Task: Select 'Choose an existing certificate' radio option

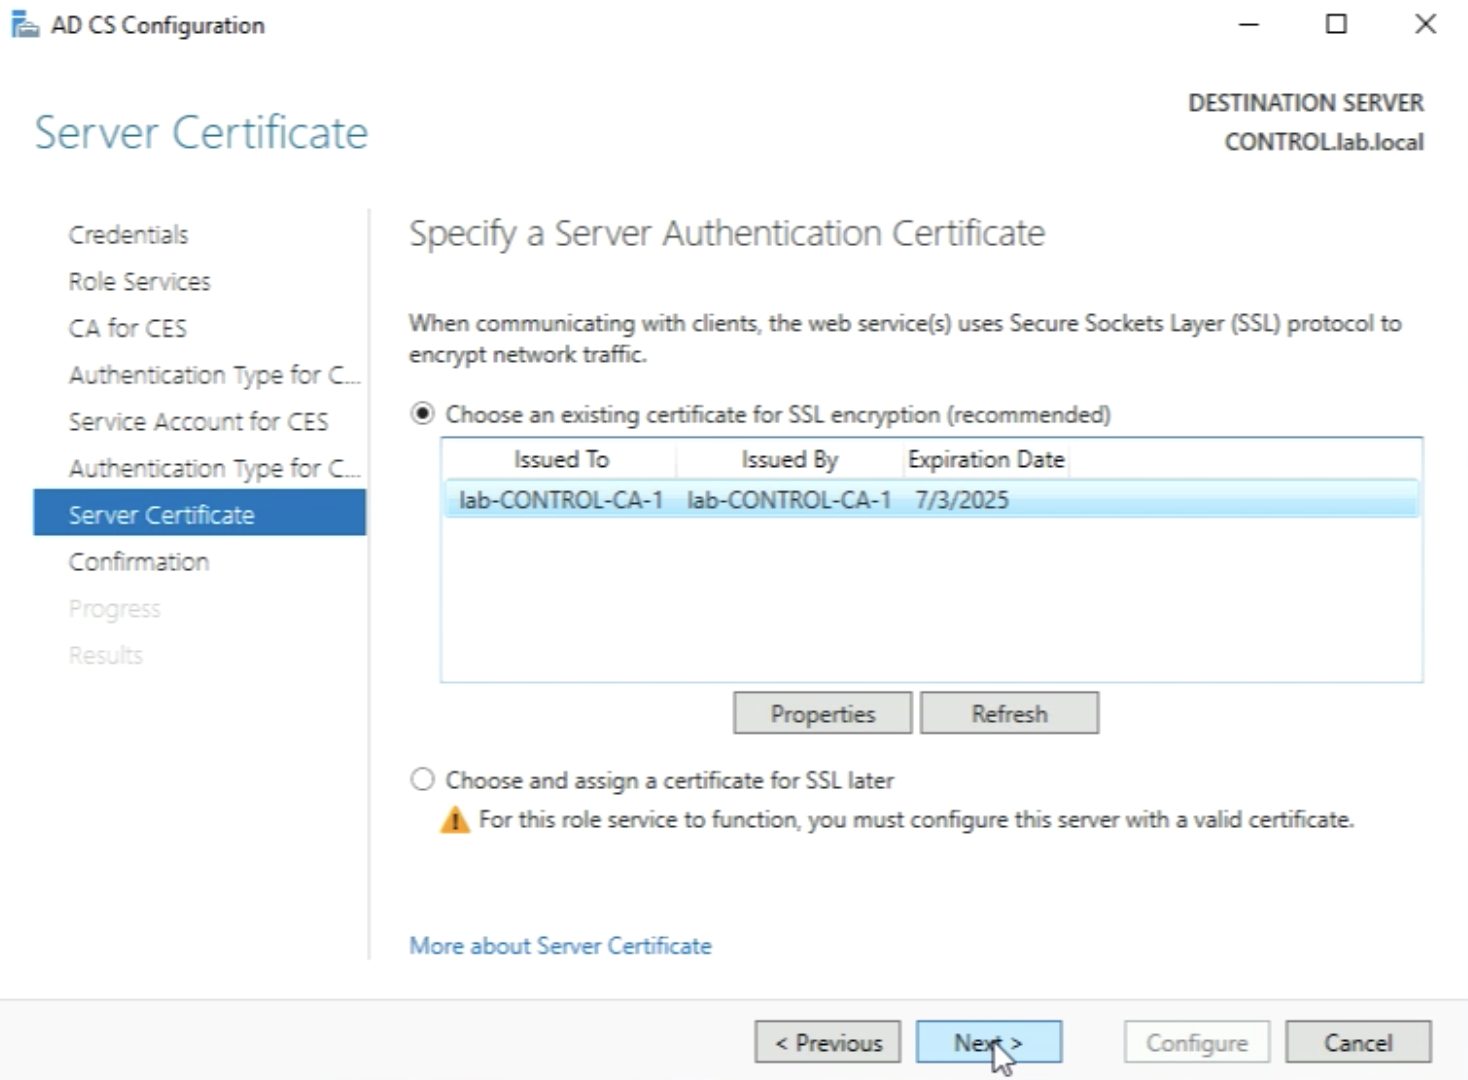Action: 423,414
